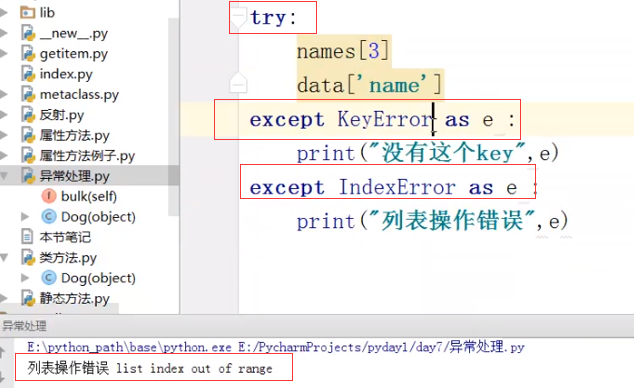Click the try keyword in editor
Screen dimensions: 634x388
tap(268, 17)
